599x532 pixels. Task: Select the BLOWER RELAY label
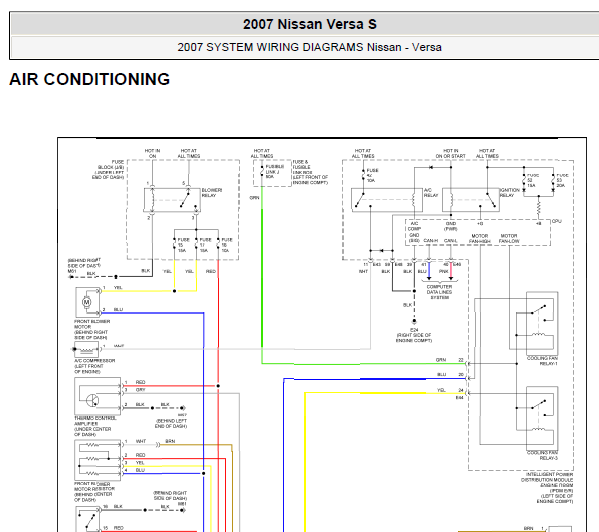(212, 193)
